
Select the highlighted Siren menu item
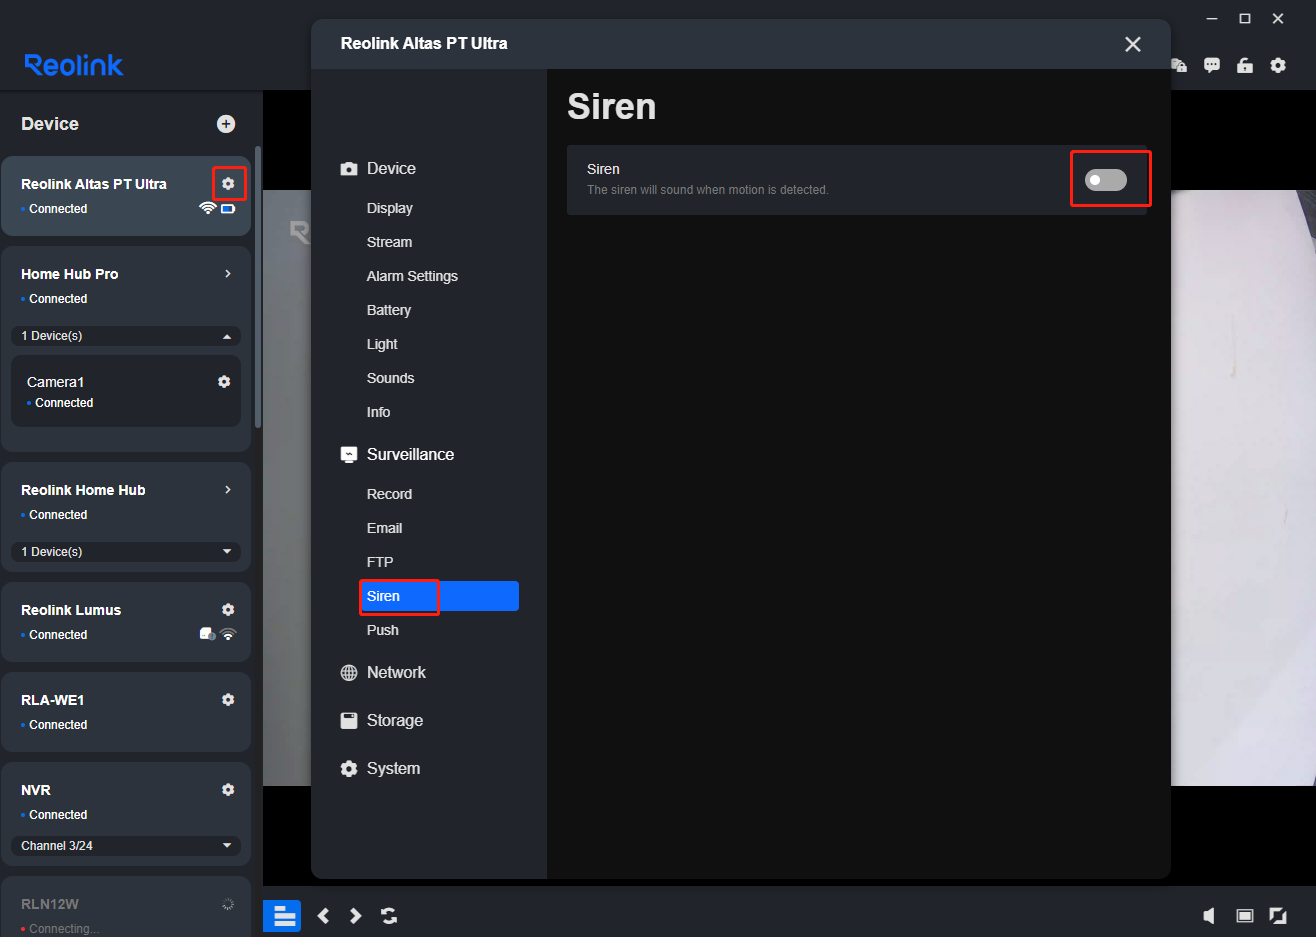pyautogui.click(x=439, y=596)
